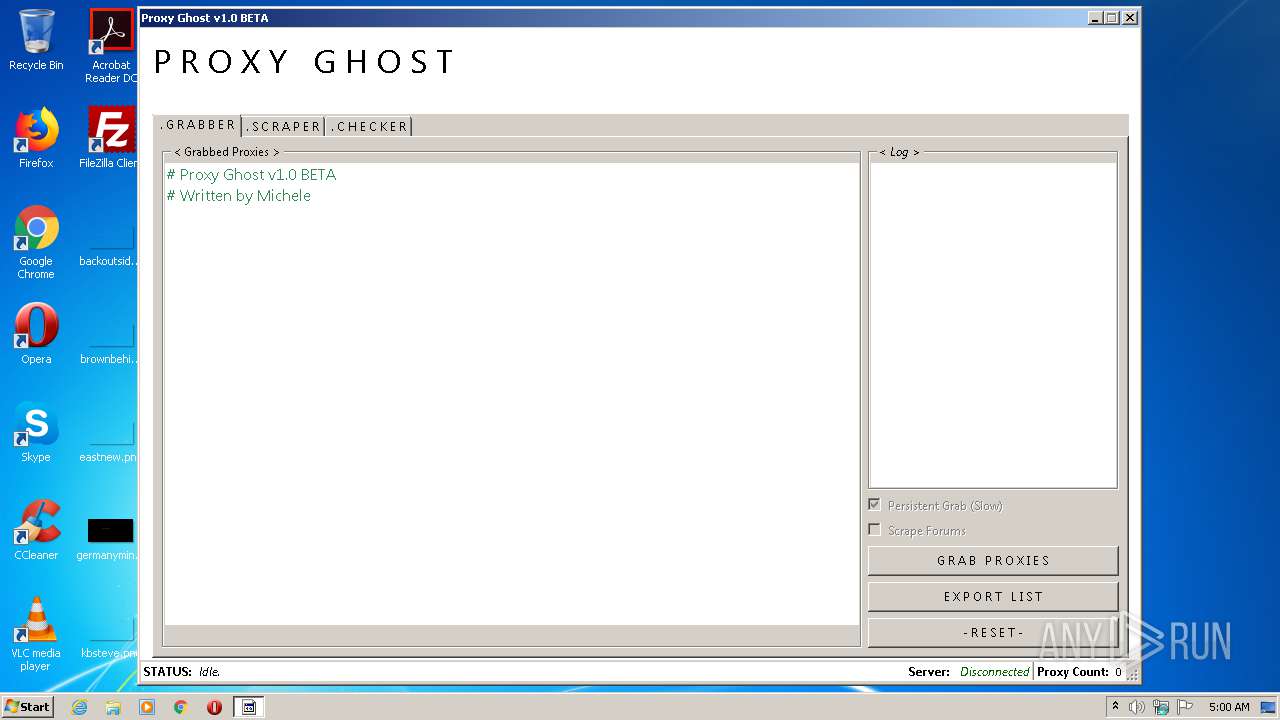Switch to the .GRABBER tab
Image resolution: width=1280 pixels, height=720 pixels.
pyautogui.click(x=198, y=125)
